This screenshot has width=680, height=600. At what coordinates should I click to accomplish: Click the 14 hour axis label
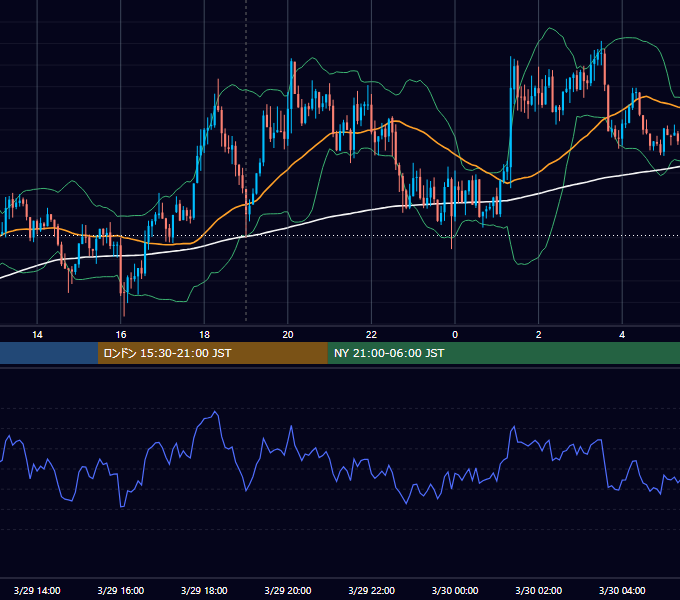(x=37, y=335)
